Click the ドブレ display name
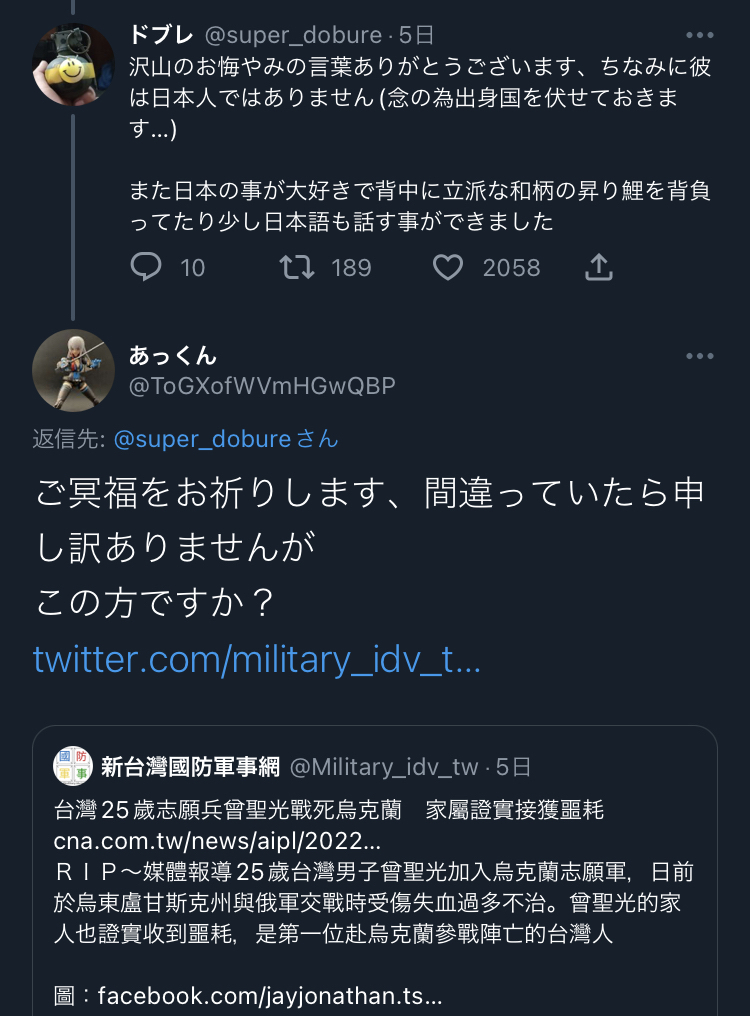Image resolution: width=750 pixels, height=1016 pixels. tap(161, 35)
